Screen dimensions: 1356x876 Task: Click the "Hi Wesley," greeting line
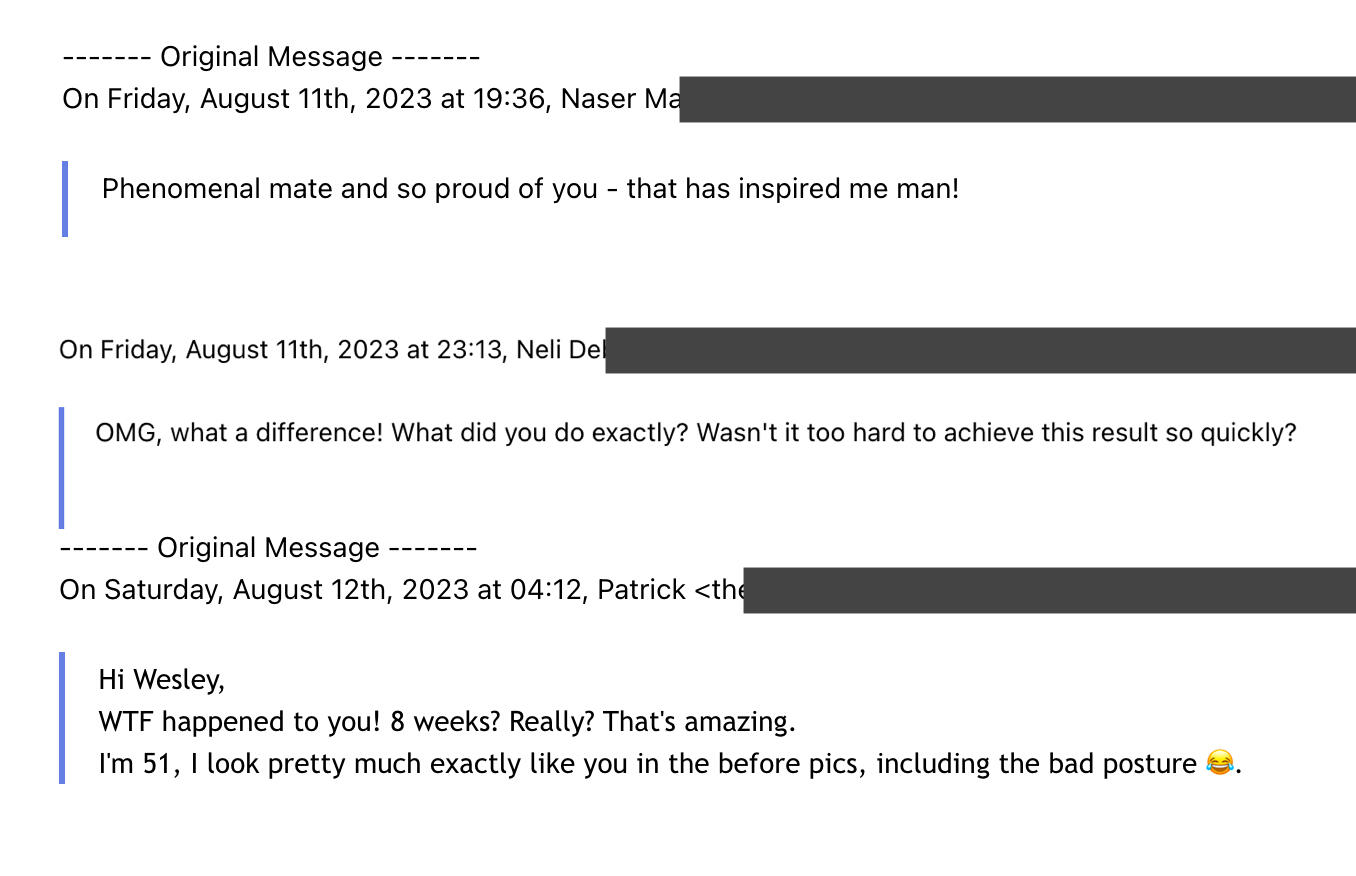coord(161,680)
